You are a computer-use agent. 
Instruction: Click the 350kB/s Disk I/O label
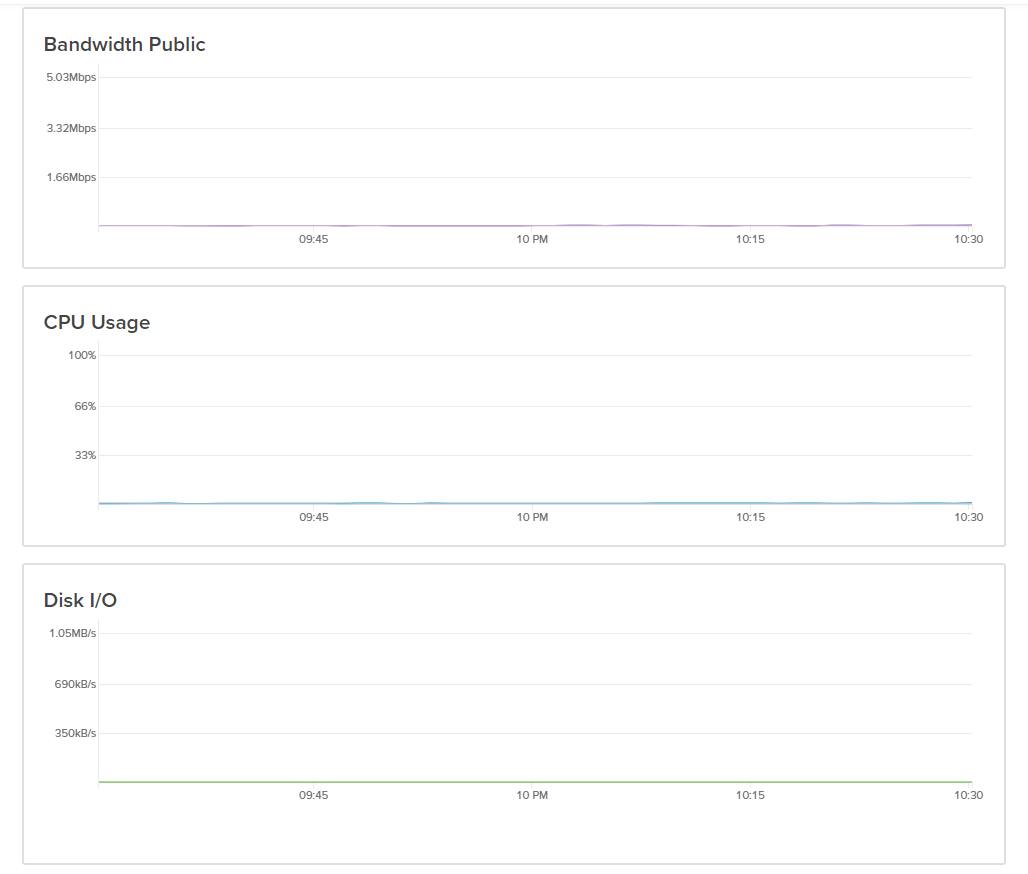pos(75,734)
